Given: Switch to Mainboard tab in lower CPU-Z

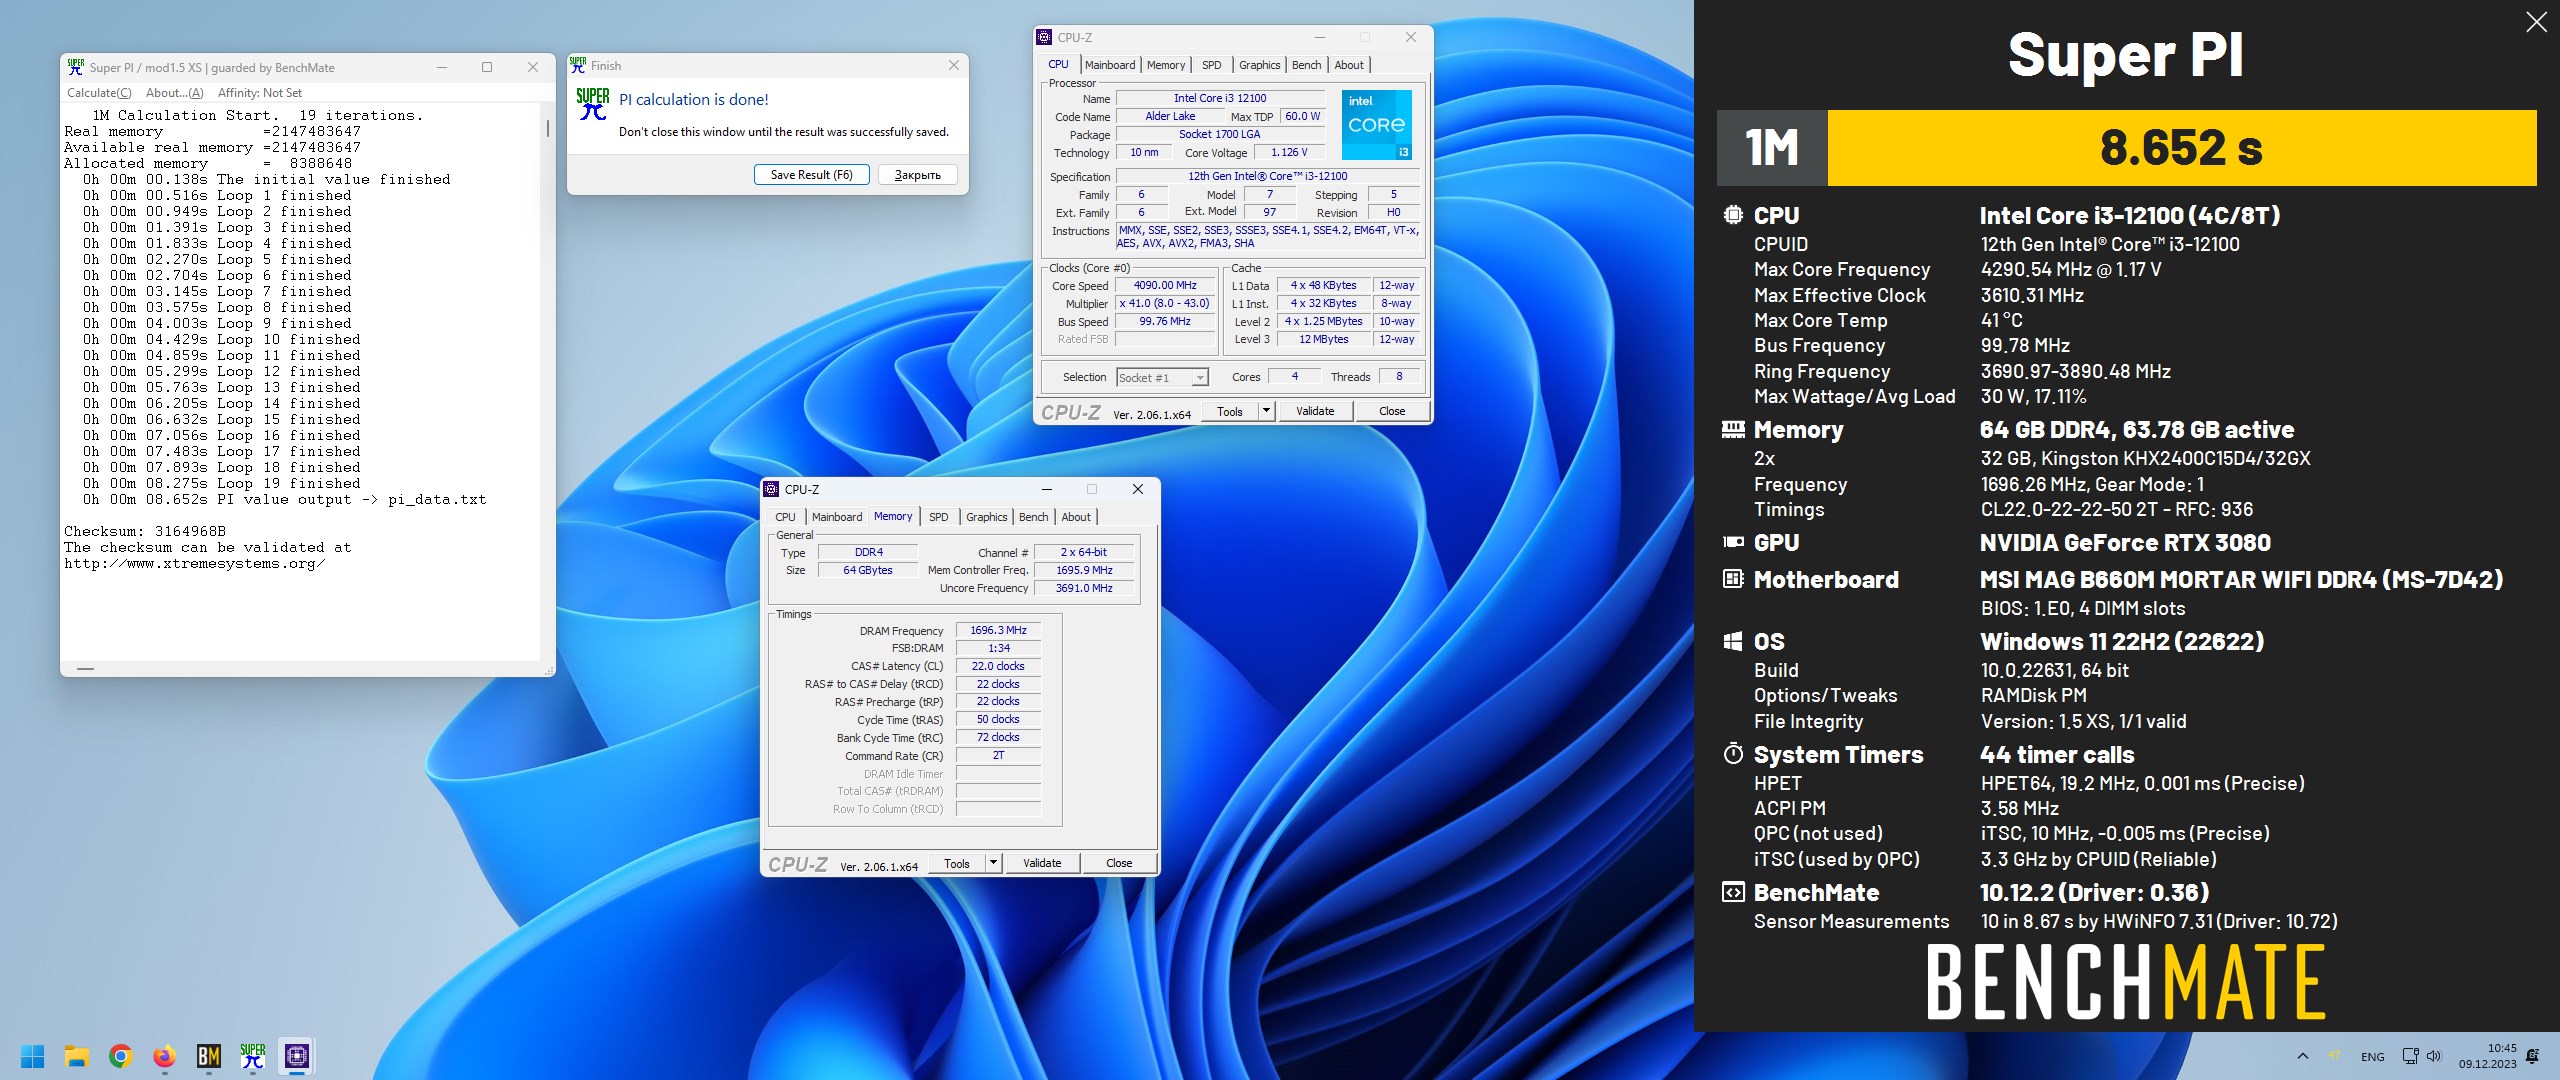Looking at the screenshot, I should click(x=837, y=517).
